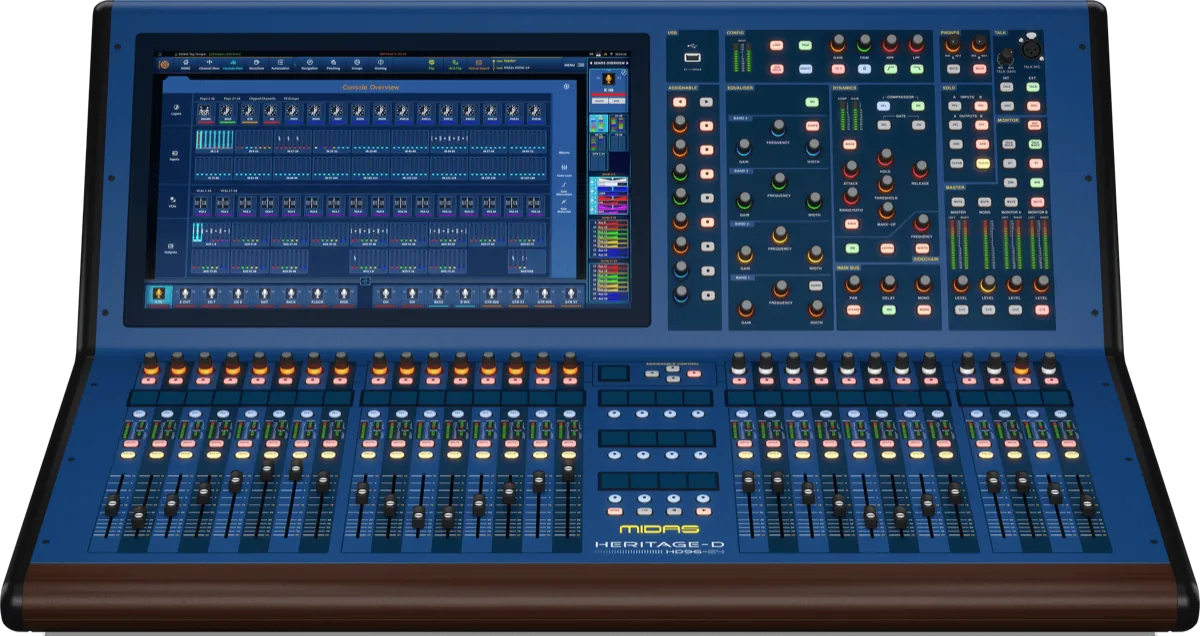Tap the Gain Reduction icon on the right of the overview
The width and height of the screenshot is (1200, 636).
(564, 206)
